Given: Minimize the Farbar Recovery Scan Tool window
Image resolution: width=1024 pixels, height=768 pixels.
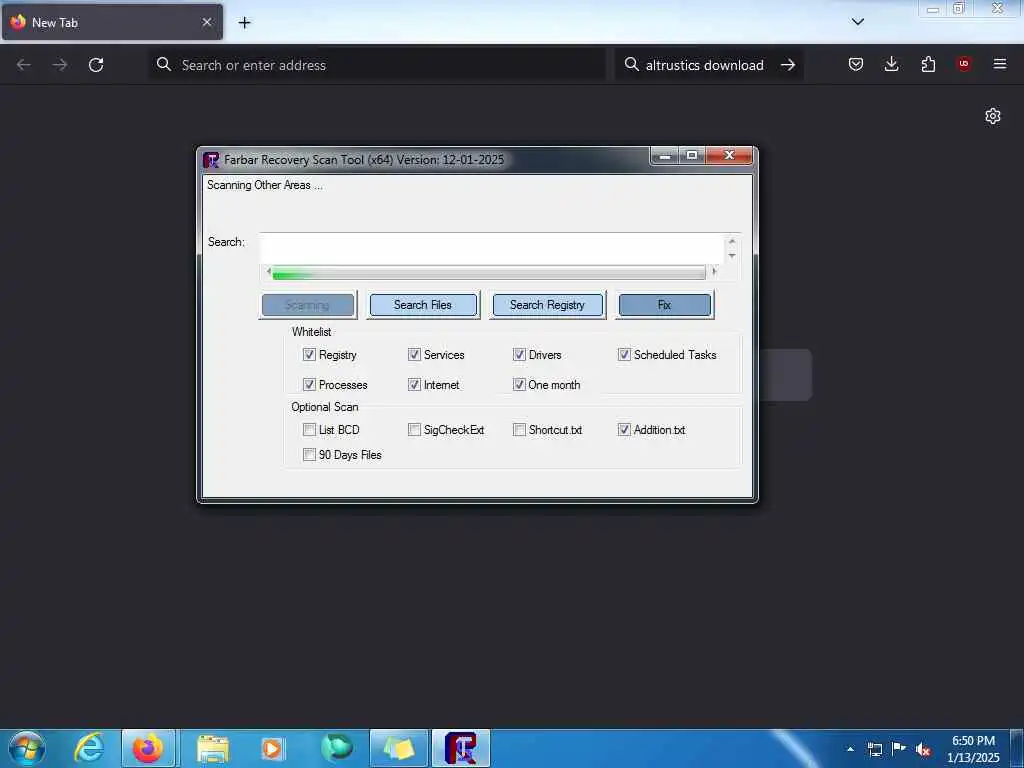Looking at the screenshot, I should pyautogui.click(x=665, y=155).
